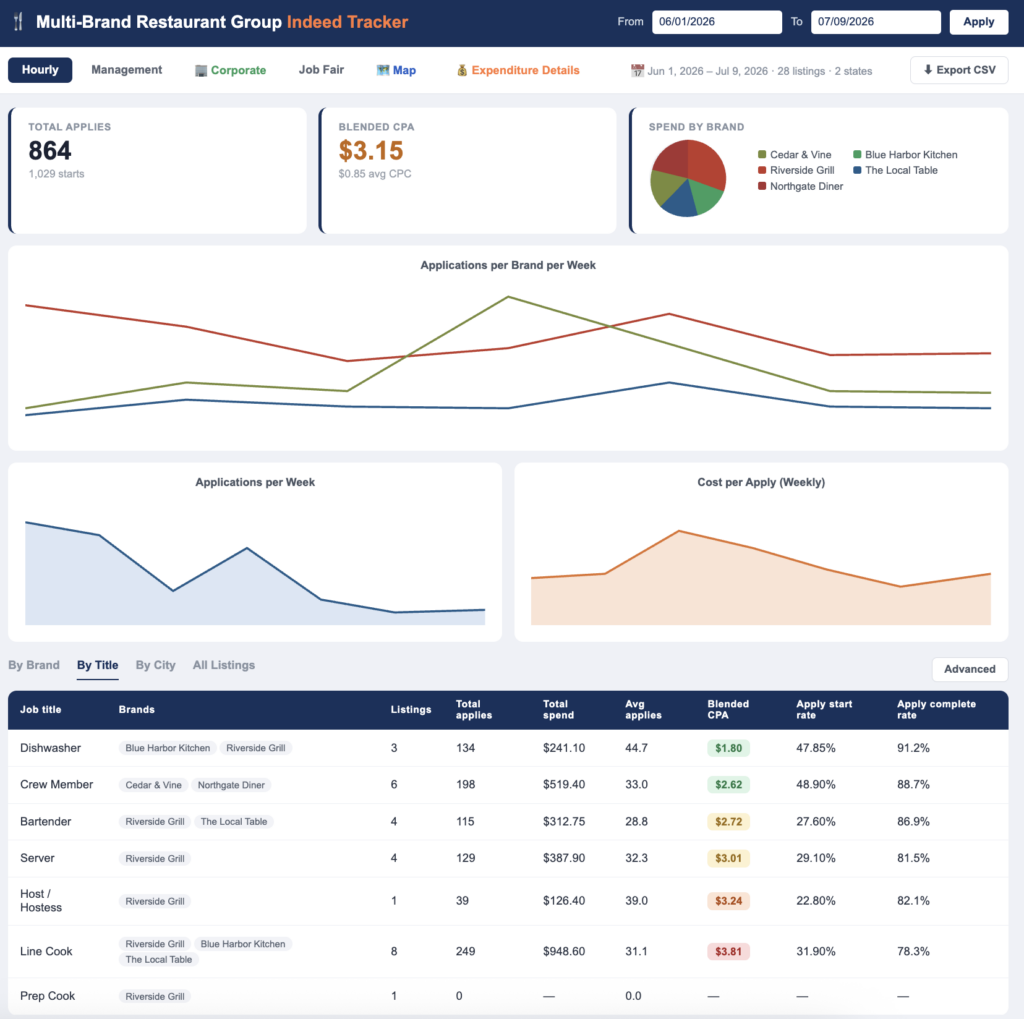
Task: Show the By Brand table view
Action: tap(34, 665)
